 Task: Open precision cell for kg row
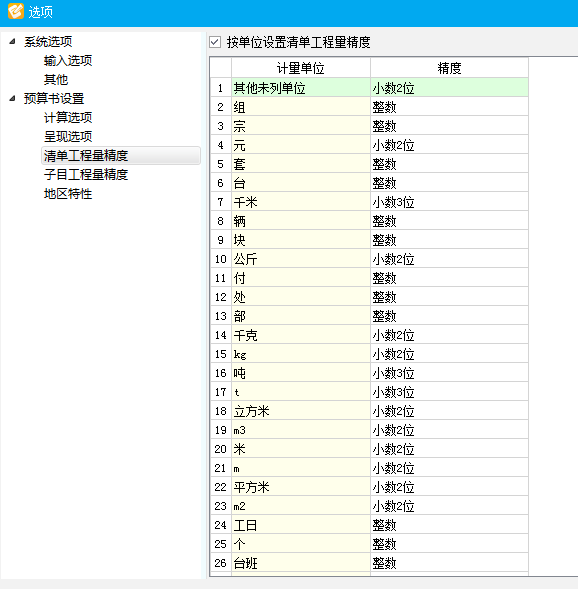(450, 354)
